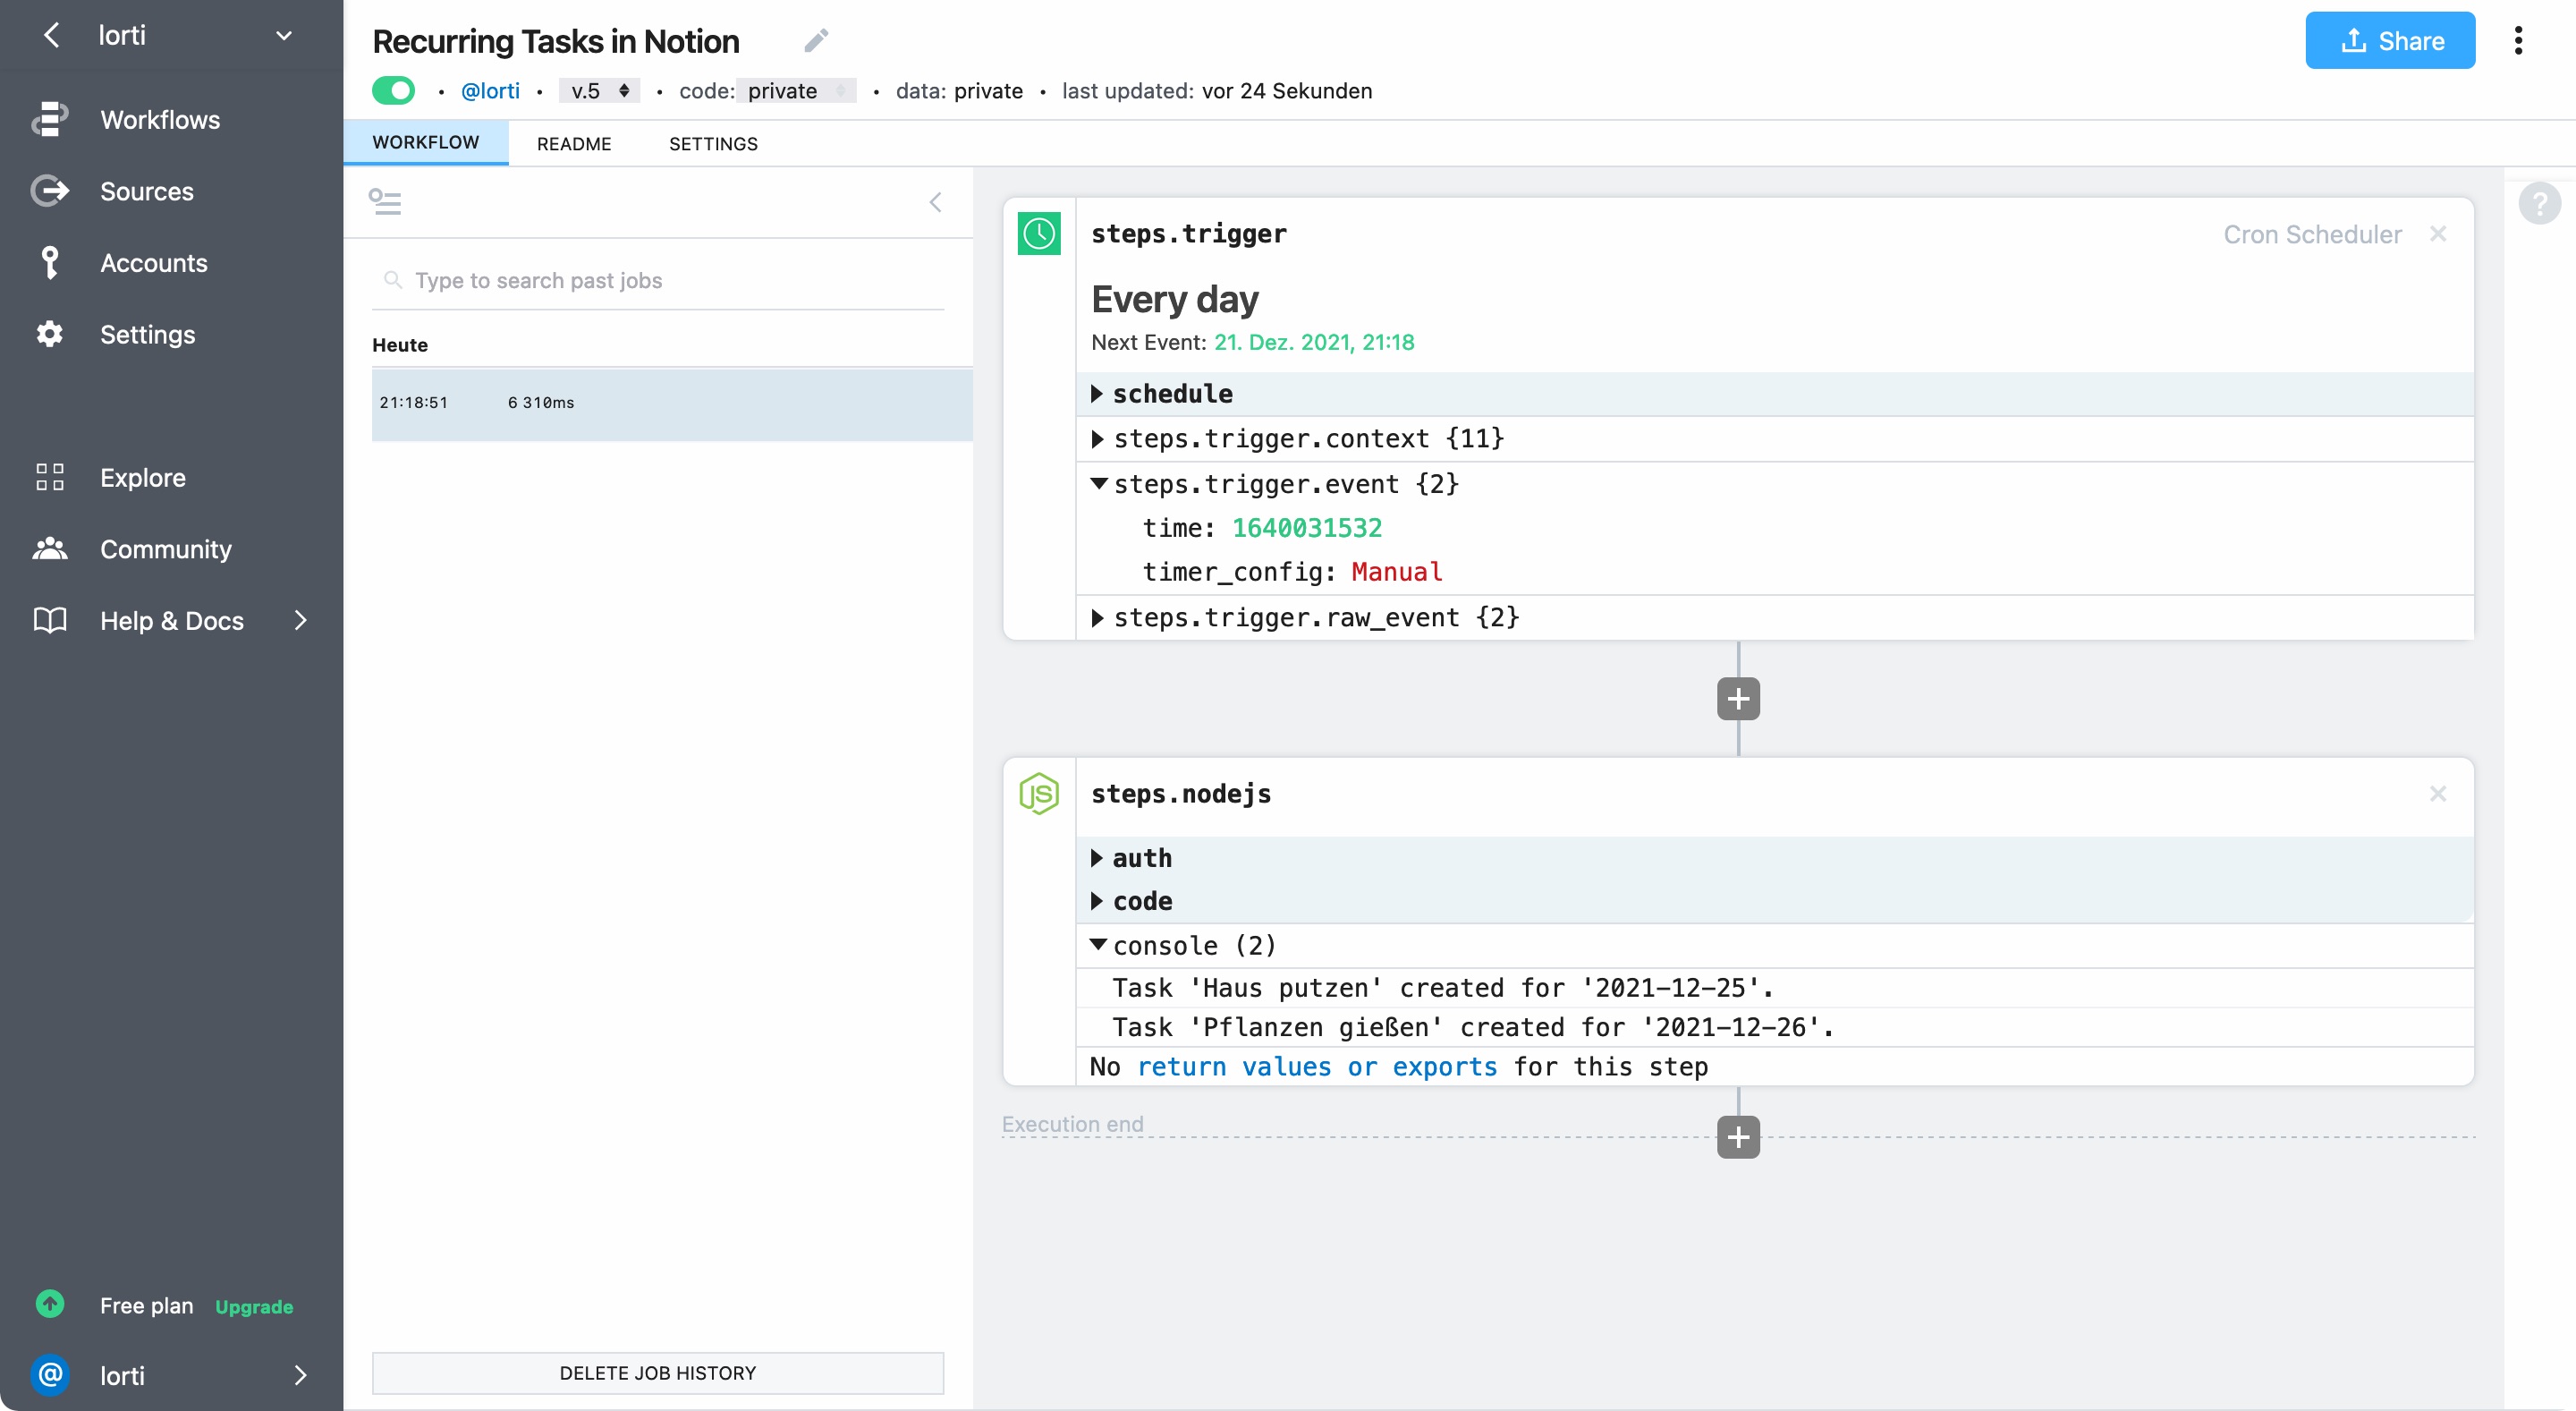Click the pencil icon to rename workflow
Viewport: 2576px width, 1411px height.
point(816,40)
